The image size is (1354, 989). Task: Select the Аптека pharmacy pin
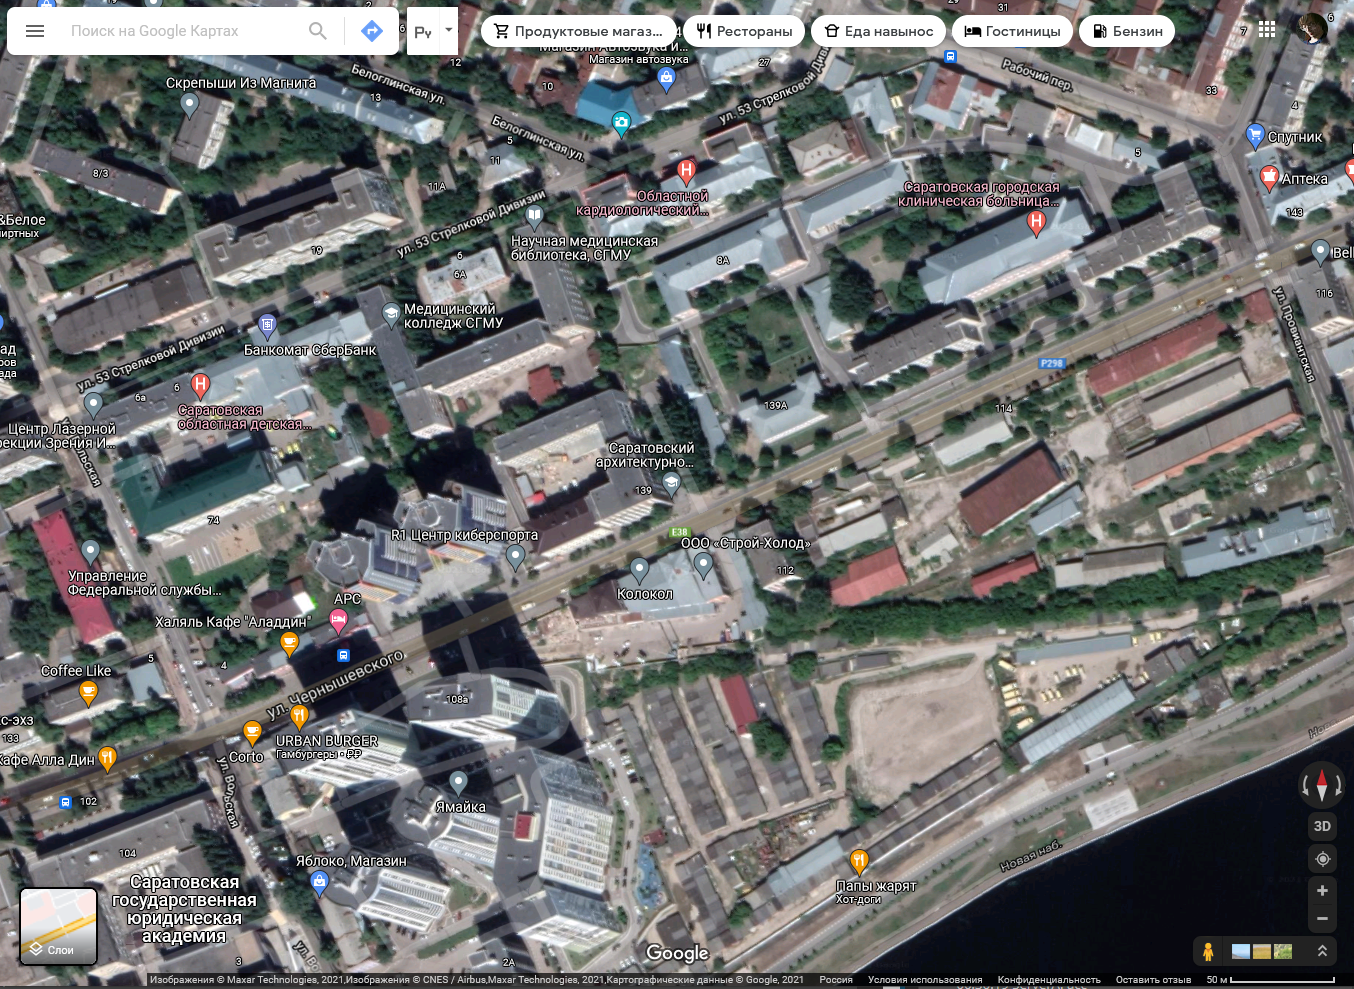pos(1269,178)
